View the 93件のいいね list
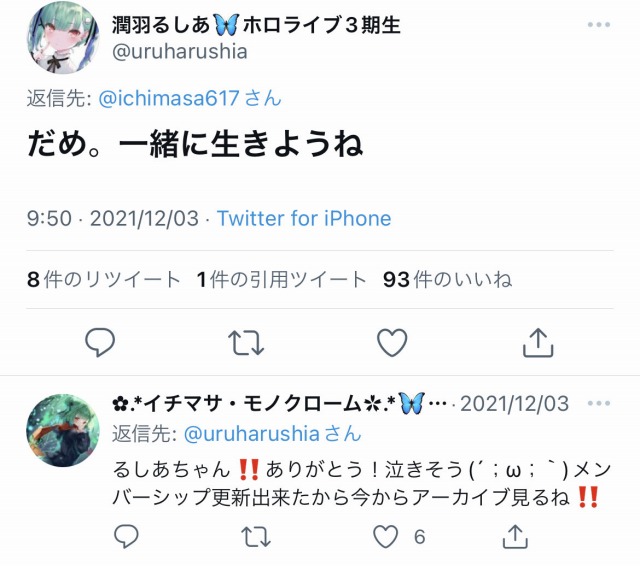This screenshot has width=640, height=566. [447, 280]
